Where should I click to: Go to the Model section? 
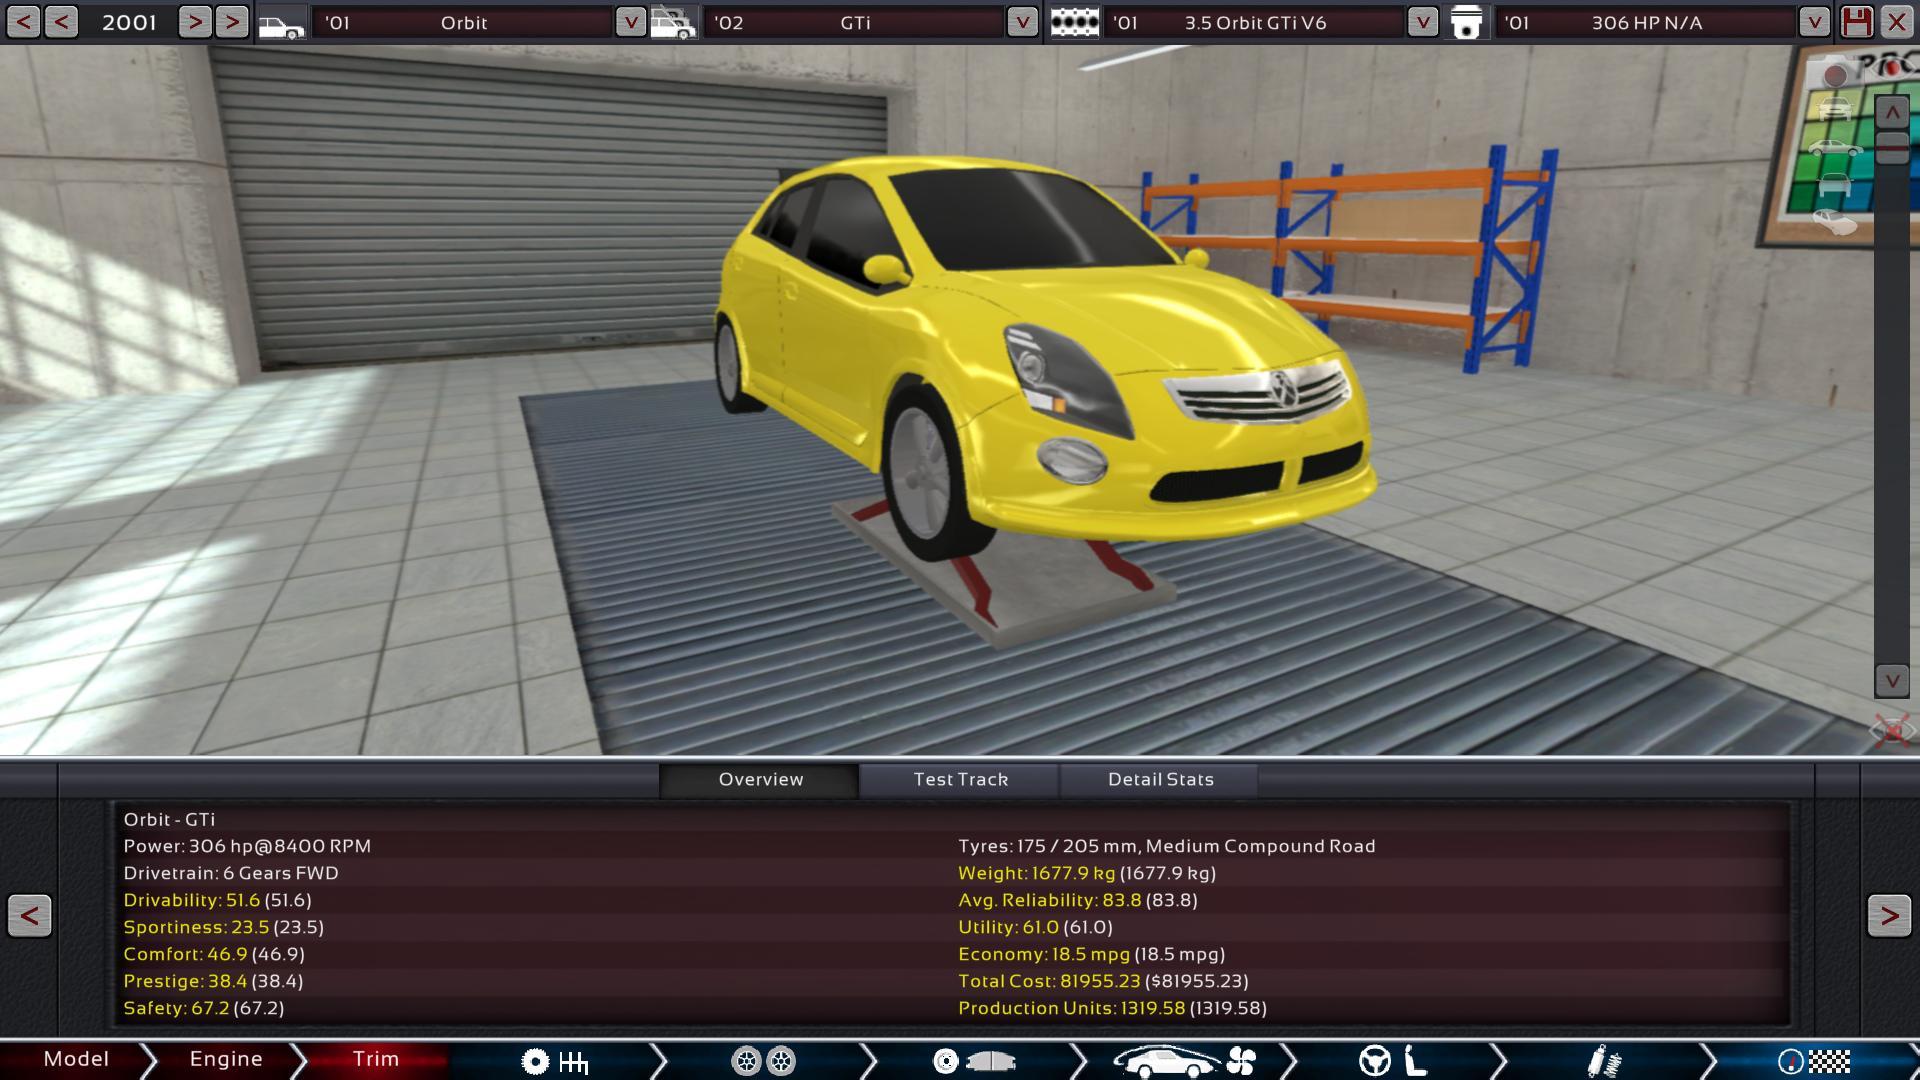coord(76,1059)
